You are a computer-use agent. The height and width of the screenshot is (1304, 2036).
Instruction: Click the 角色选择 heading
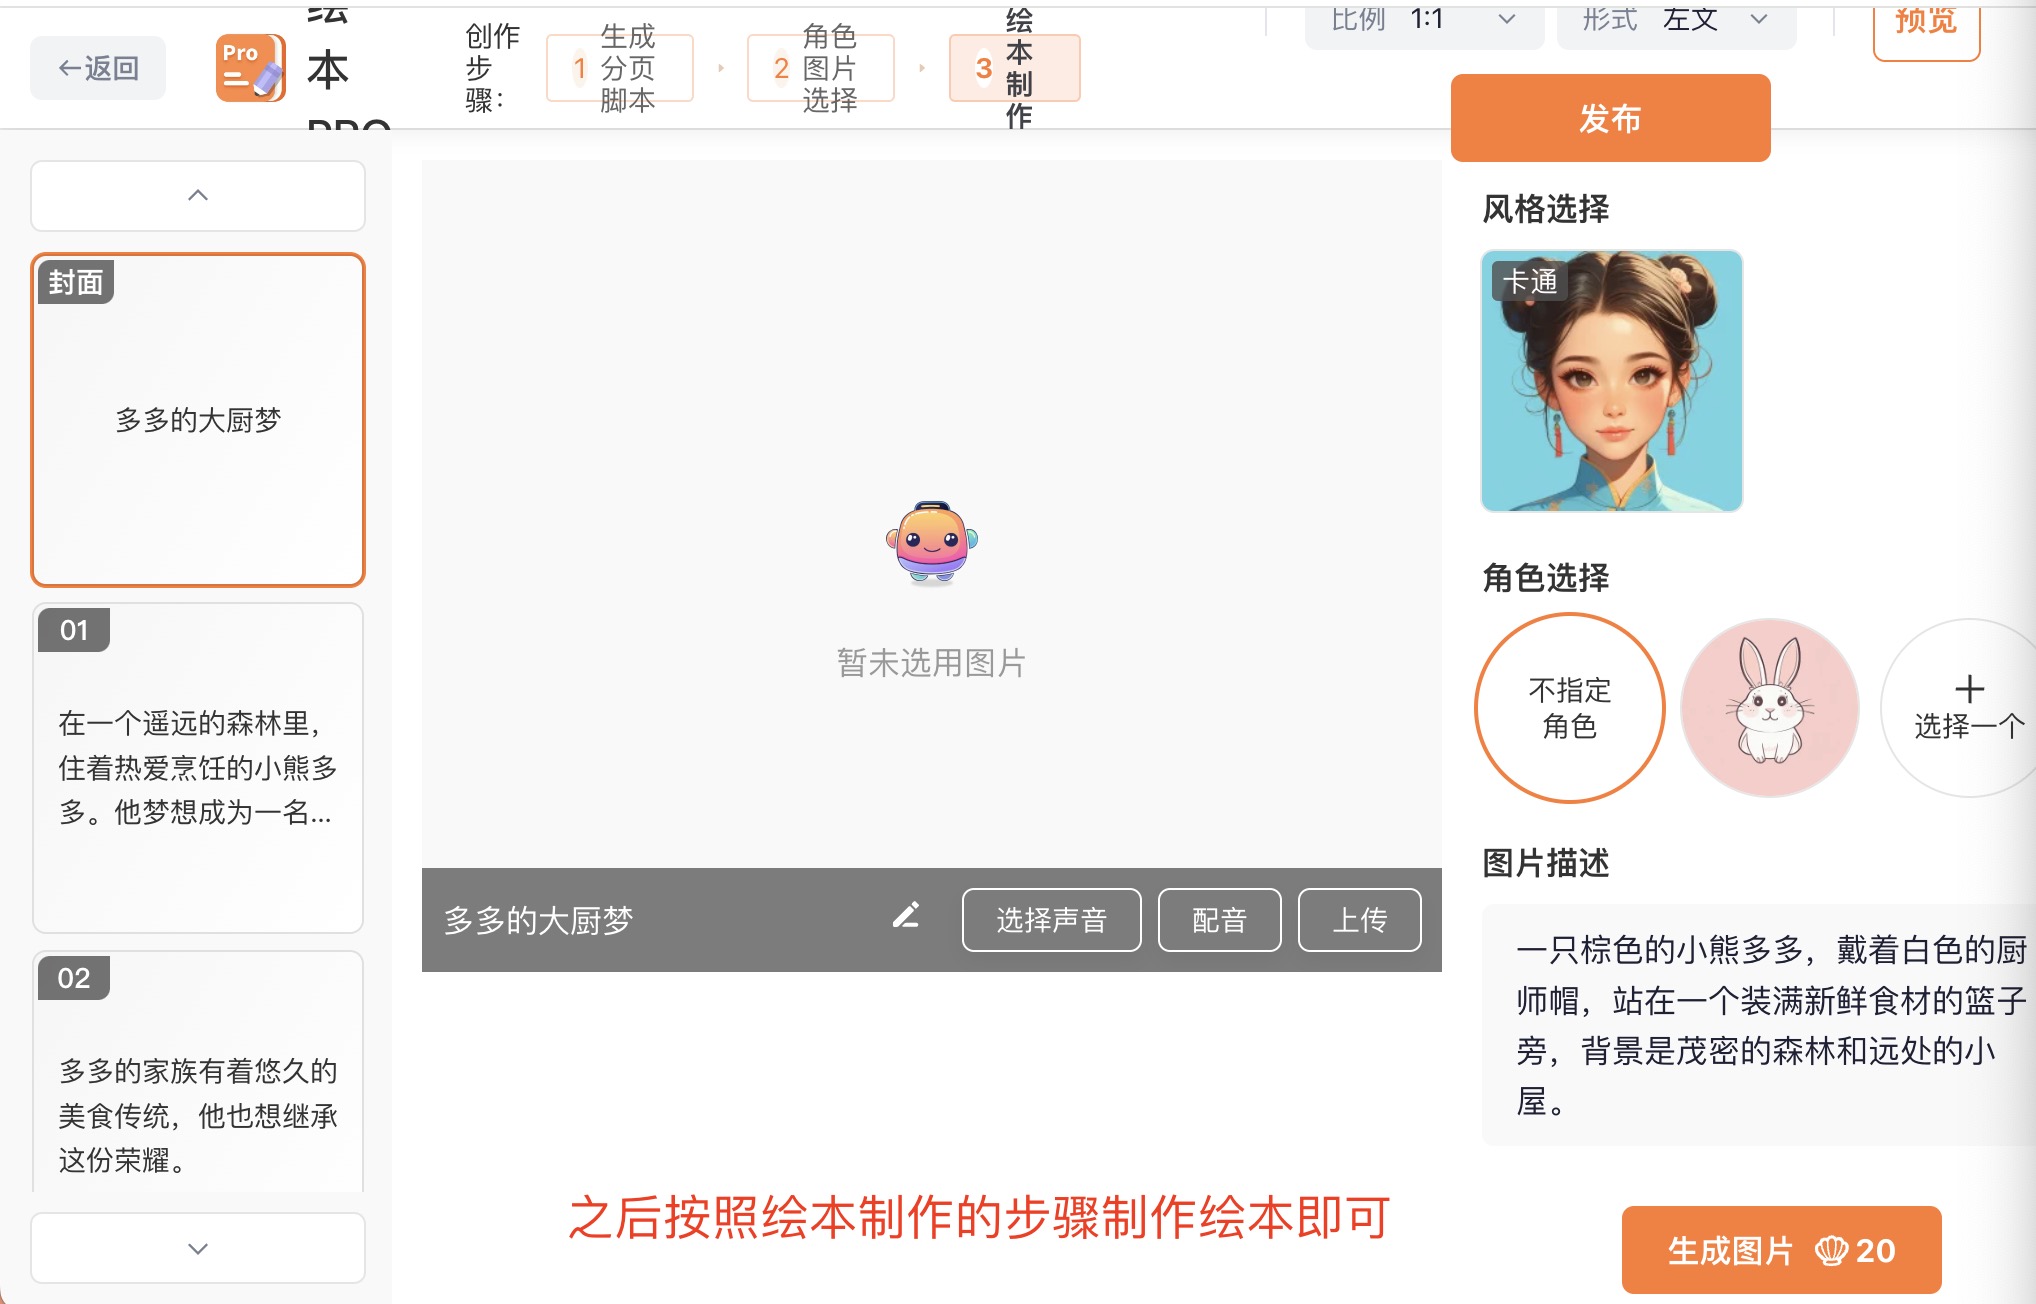(1546, 578)
